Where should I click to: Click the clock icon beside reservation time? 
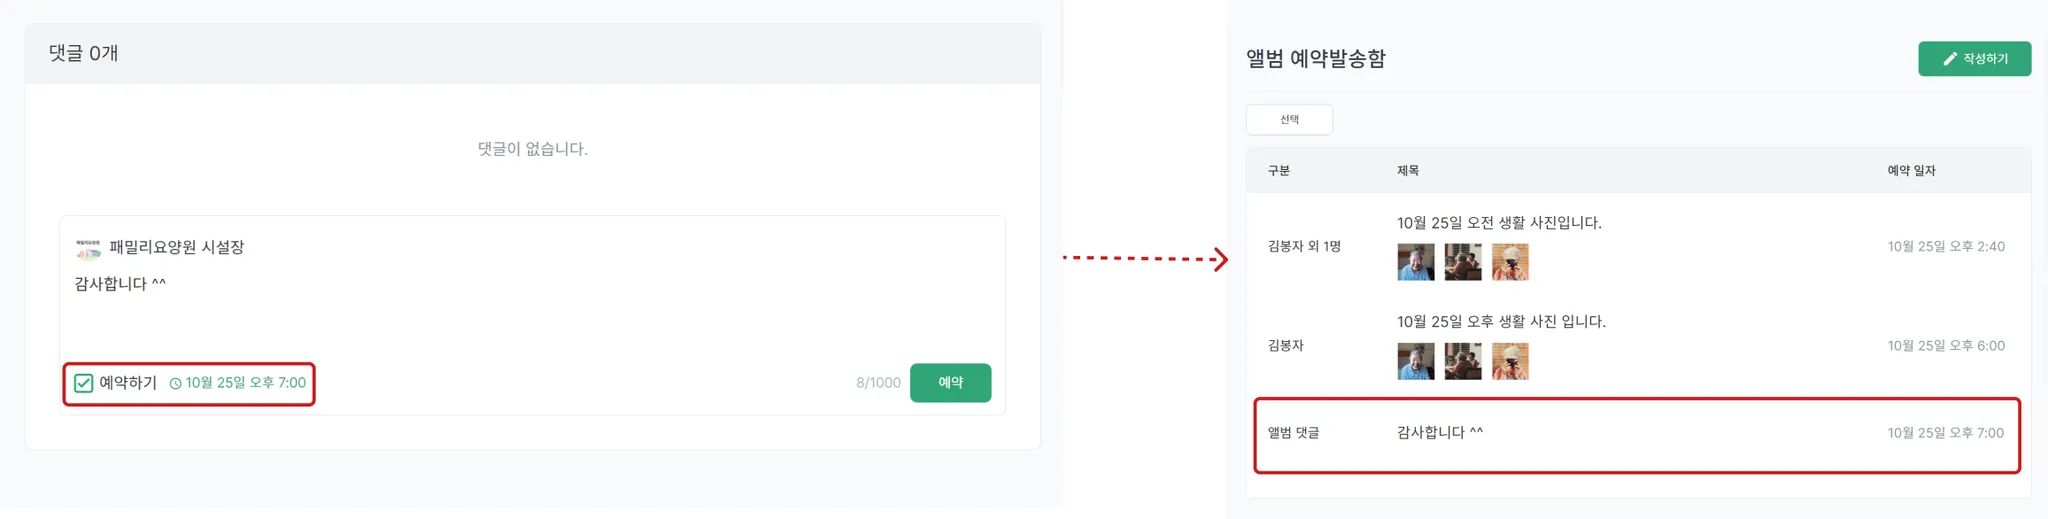point(175,383)
